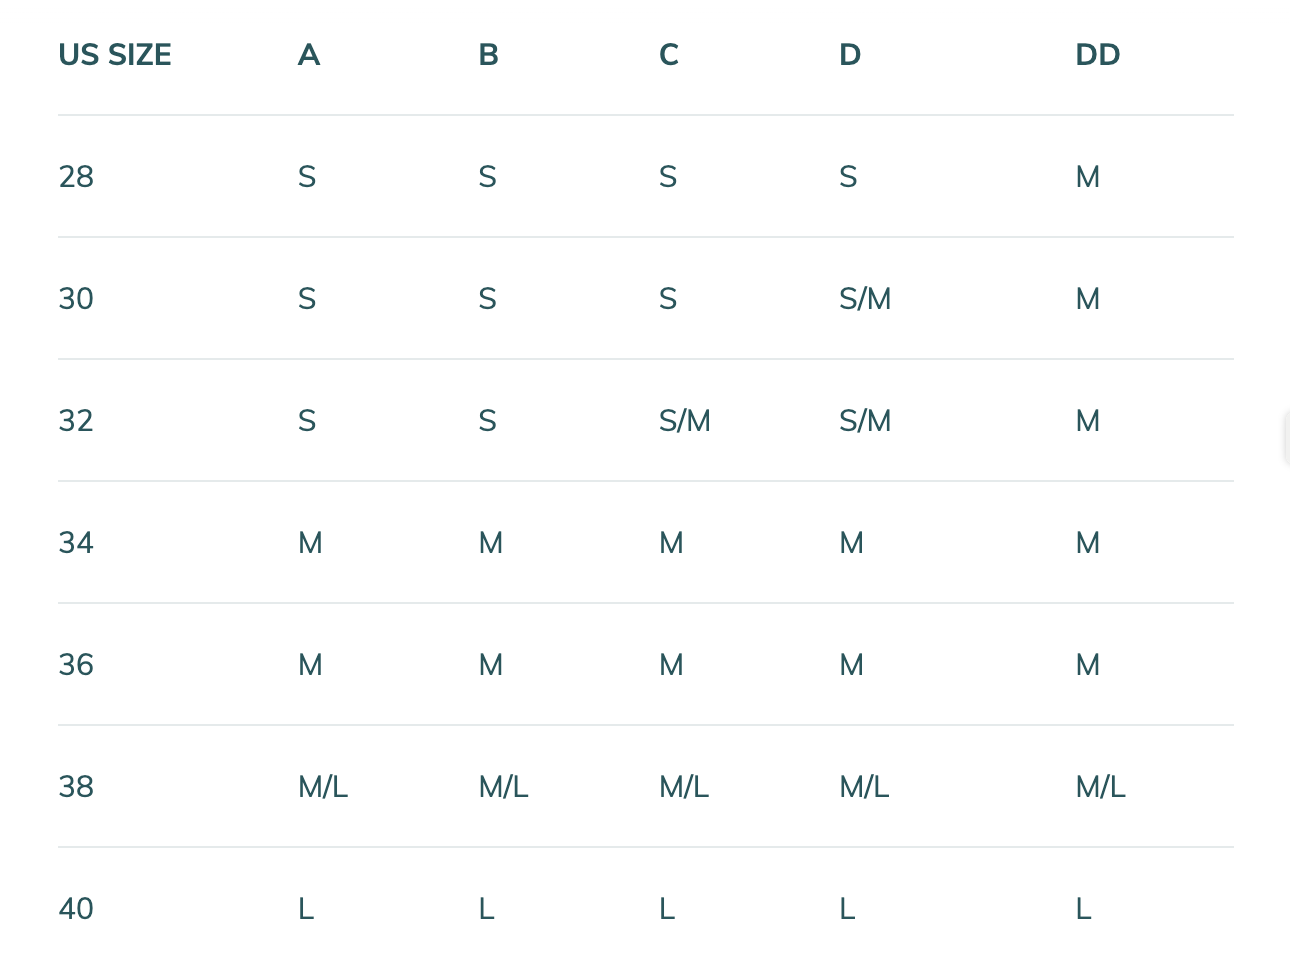Click the DD column header
1290x968 pixels.
coord(1097,55)
